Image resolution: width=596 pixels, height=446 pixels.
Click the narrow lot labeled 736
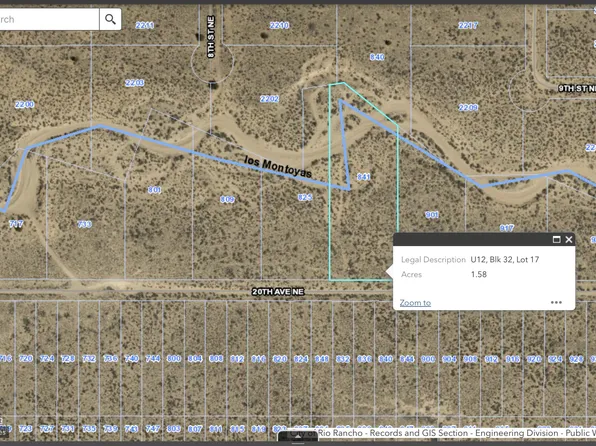(110, 359)
